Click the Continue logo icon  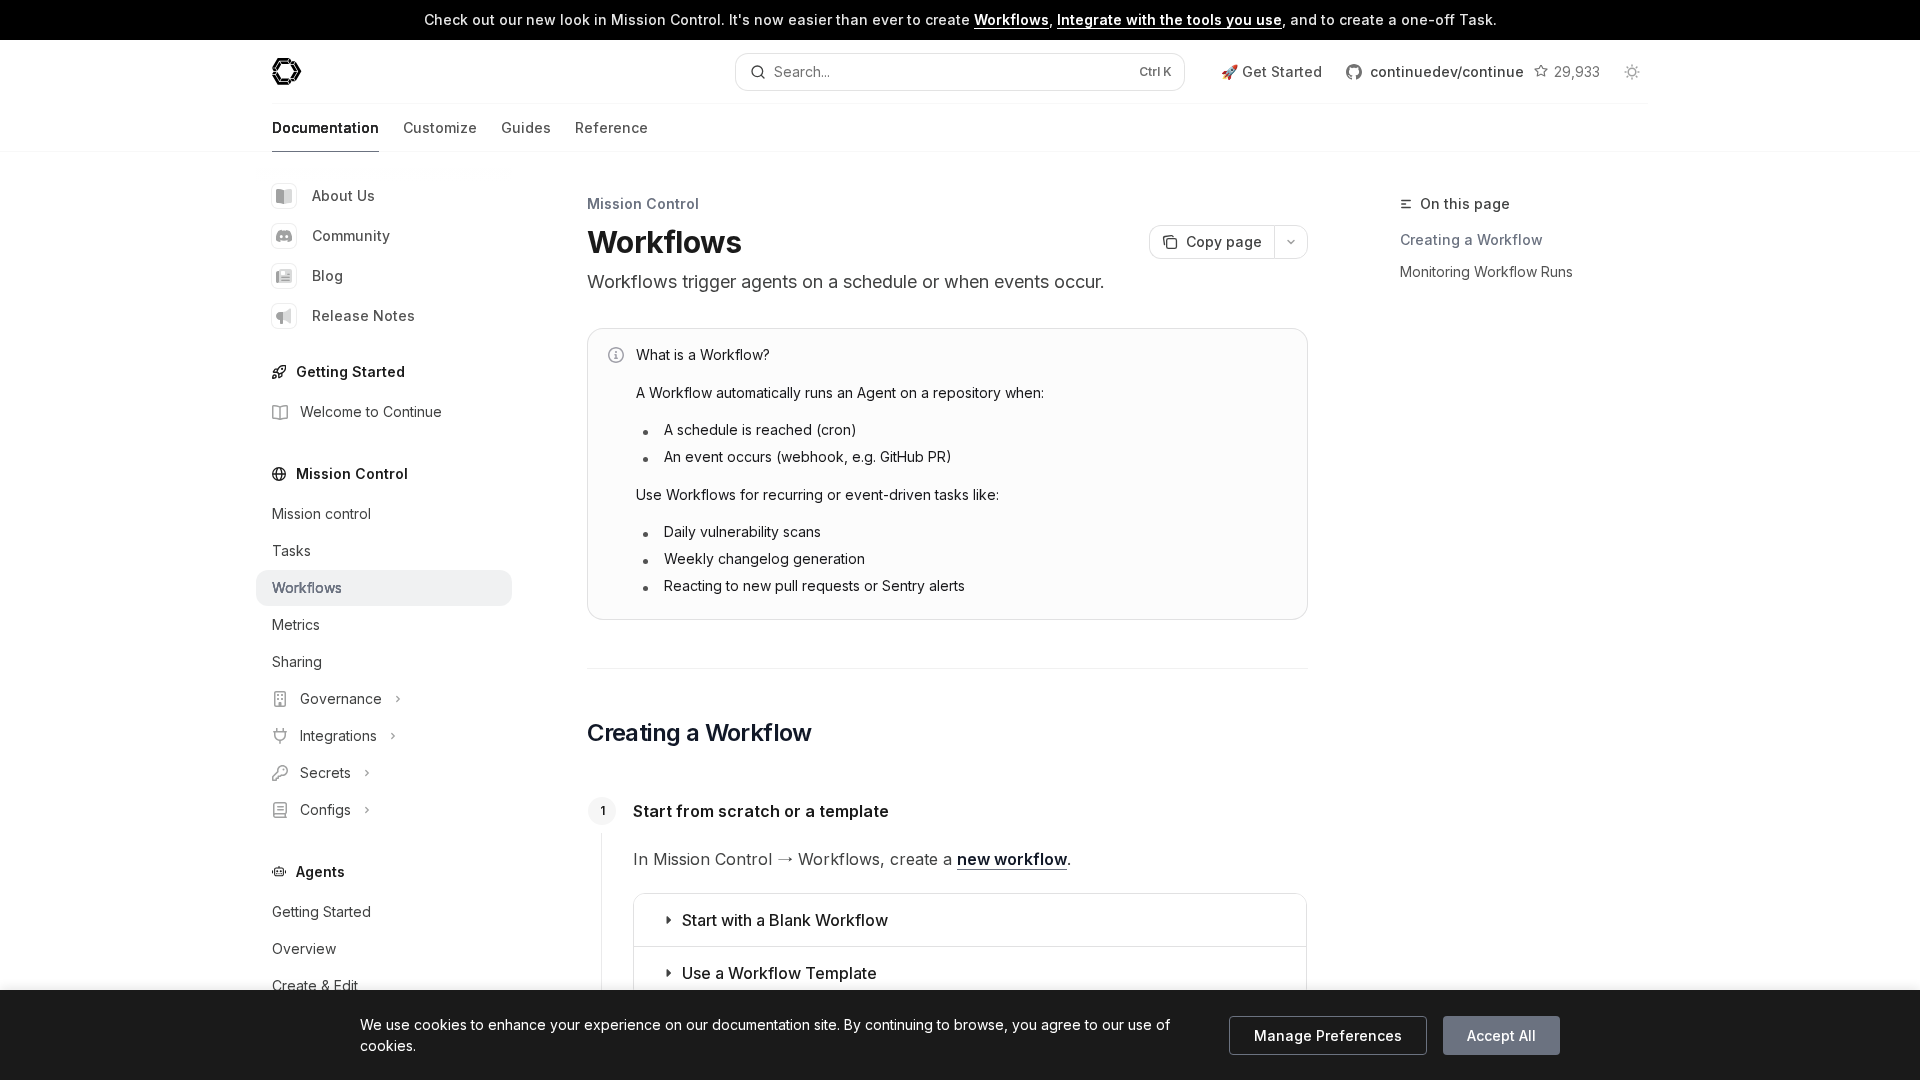tap(286, 71)
